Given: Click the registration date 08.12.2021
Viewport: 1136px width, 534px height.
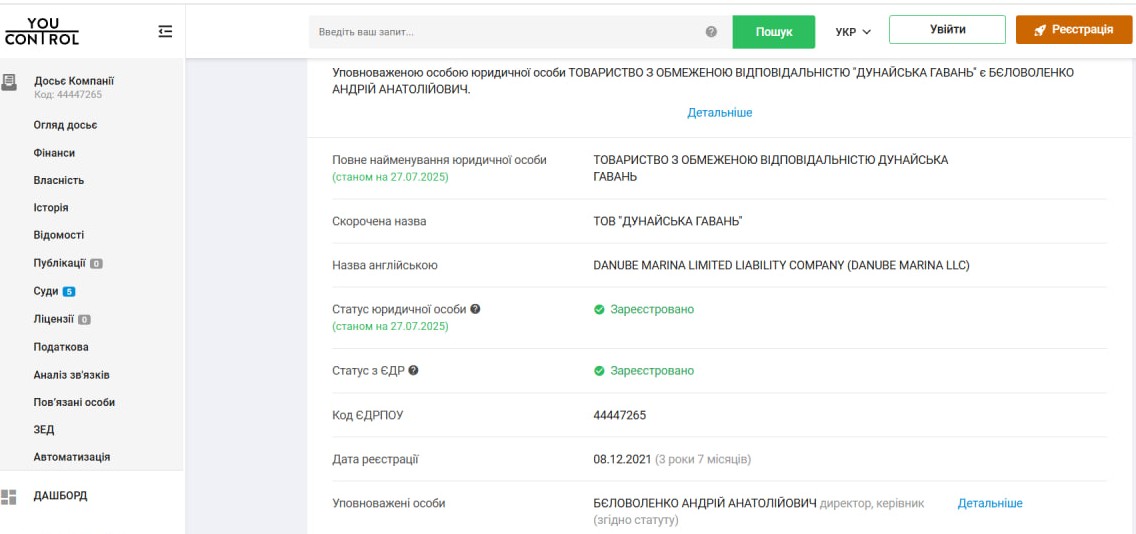Looking at the screenshot, I should (x=622, y=459).
